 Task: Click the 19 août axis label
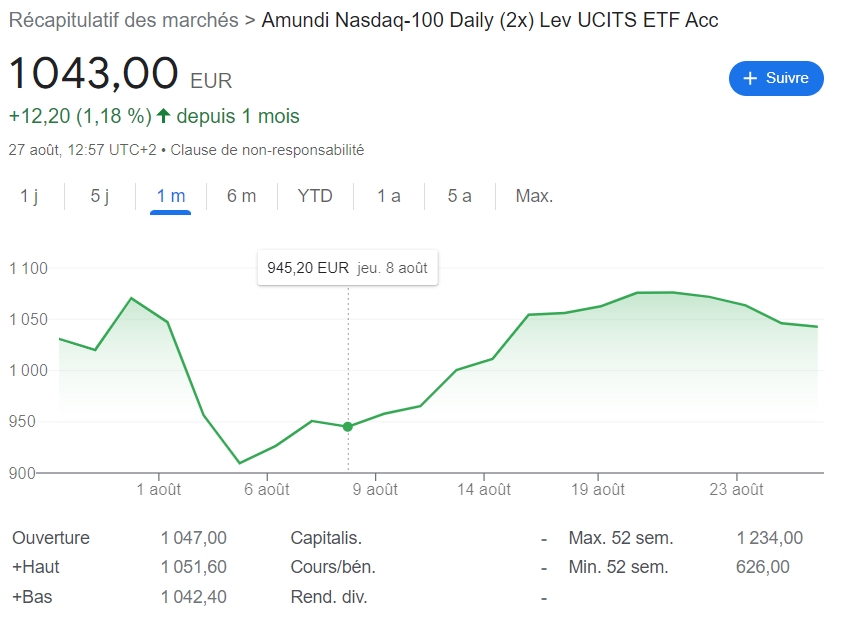point(598,490)
